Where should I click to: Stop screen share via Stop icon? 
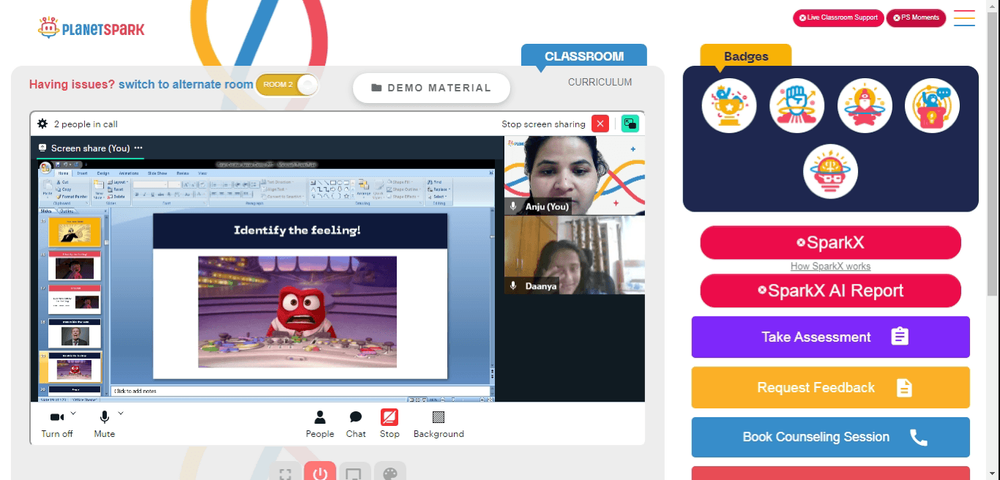pos(389,418)
